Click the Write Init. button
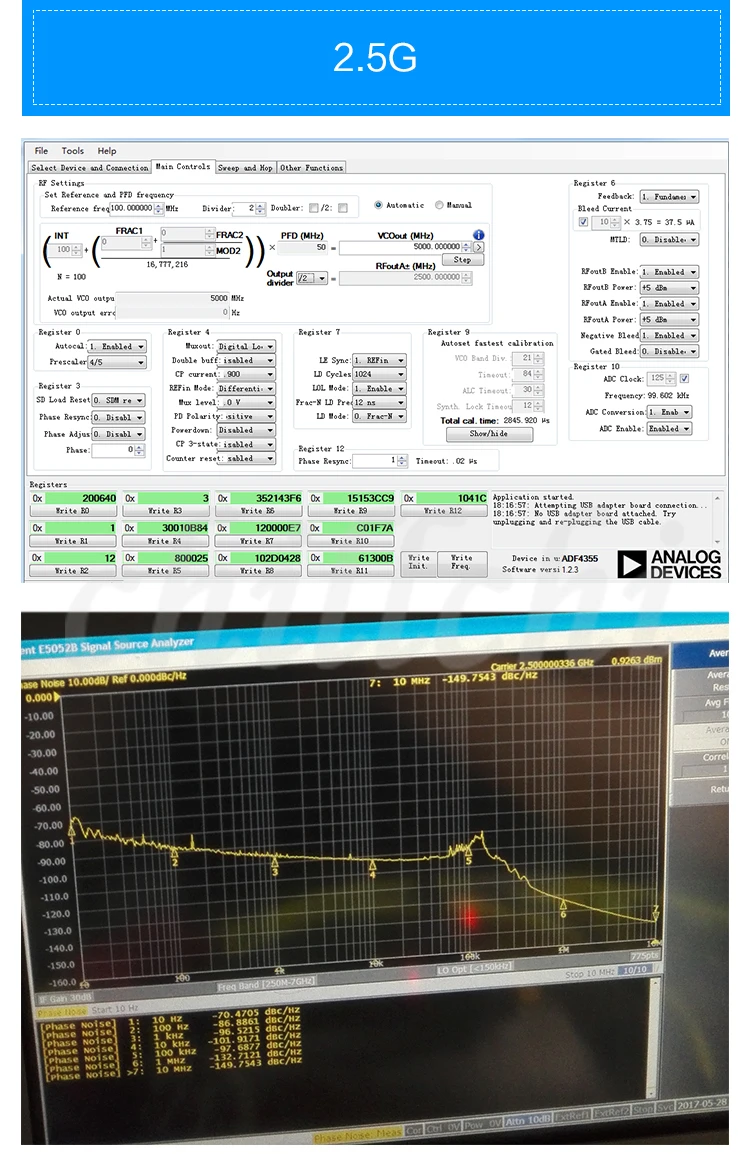 click(x=418, y=562)
